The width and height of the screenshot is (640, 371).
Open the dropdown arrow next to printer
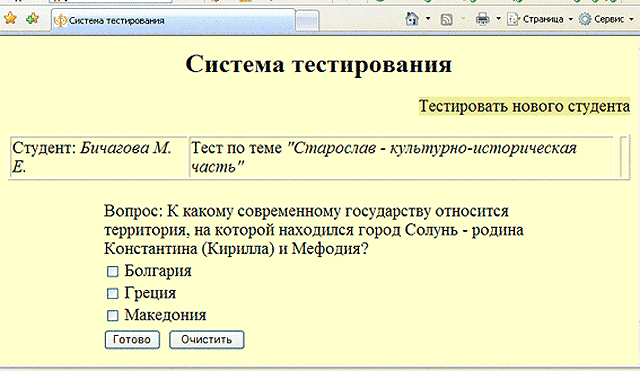(498, 19)
